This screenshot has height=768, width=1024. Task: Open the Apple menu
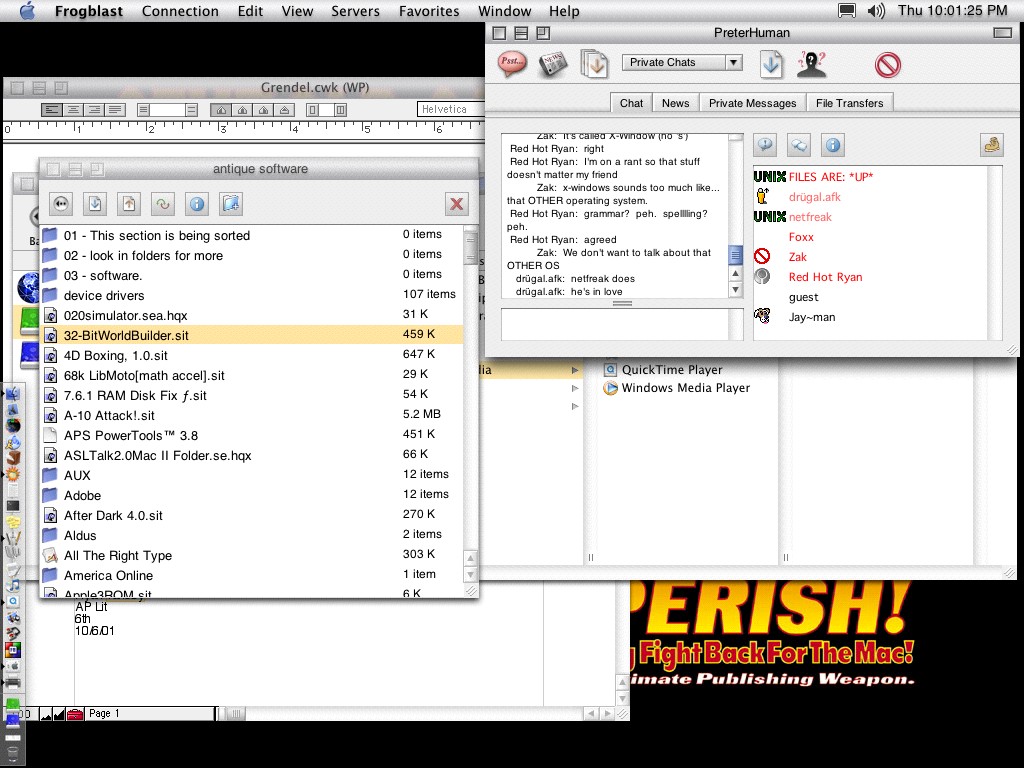coord(27,10)
